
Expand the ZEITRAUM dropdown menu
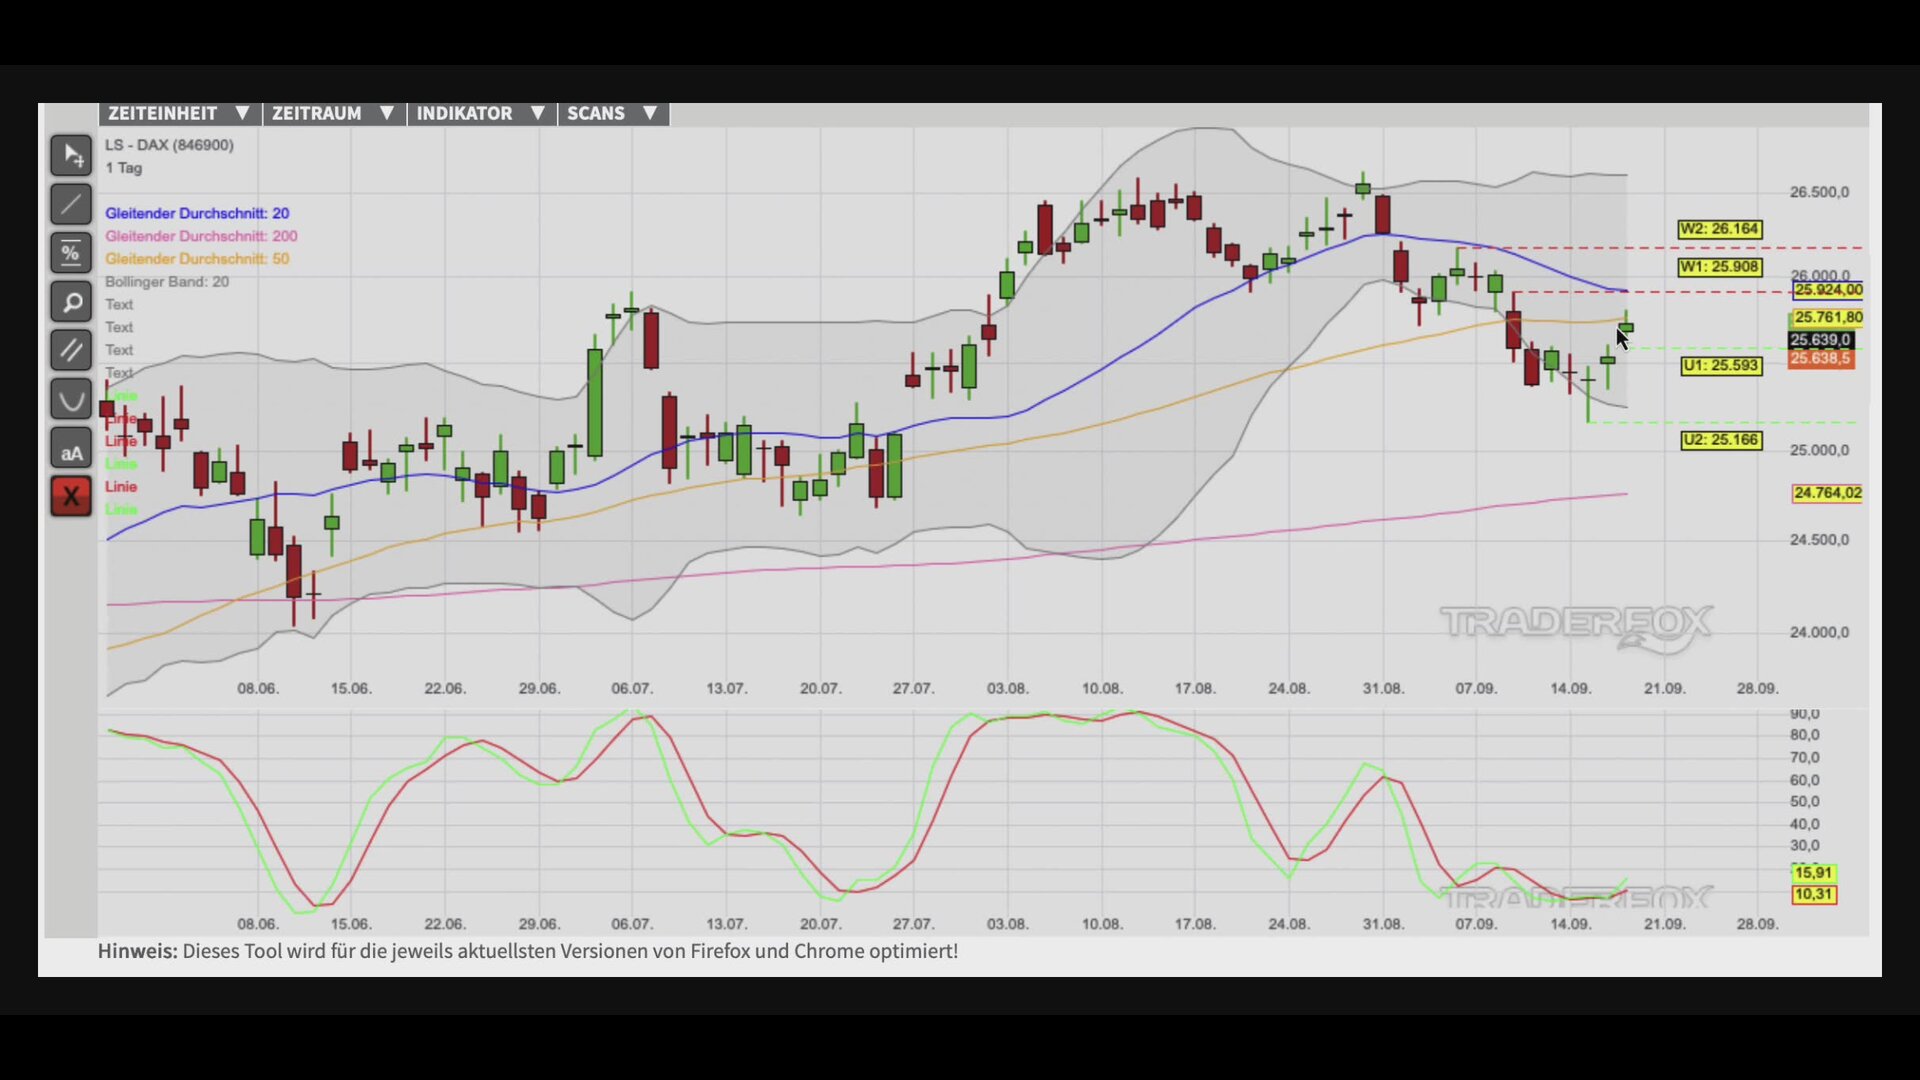point(334,114)
